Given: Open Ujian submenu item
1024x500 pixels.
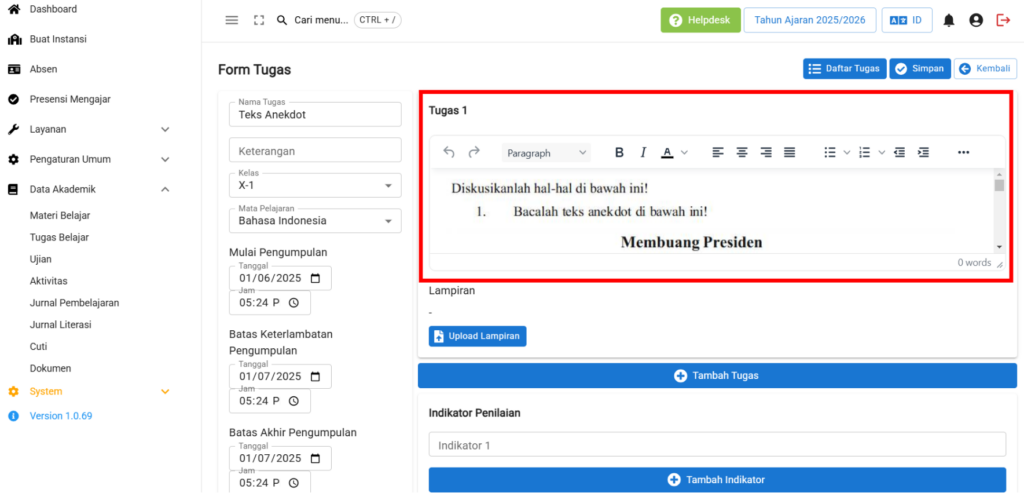Looking at the screenshot, I should 40,259.
